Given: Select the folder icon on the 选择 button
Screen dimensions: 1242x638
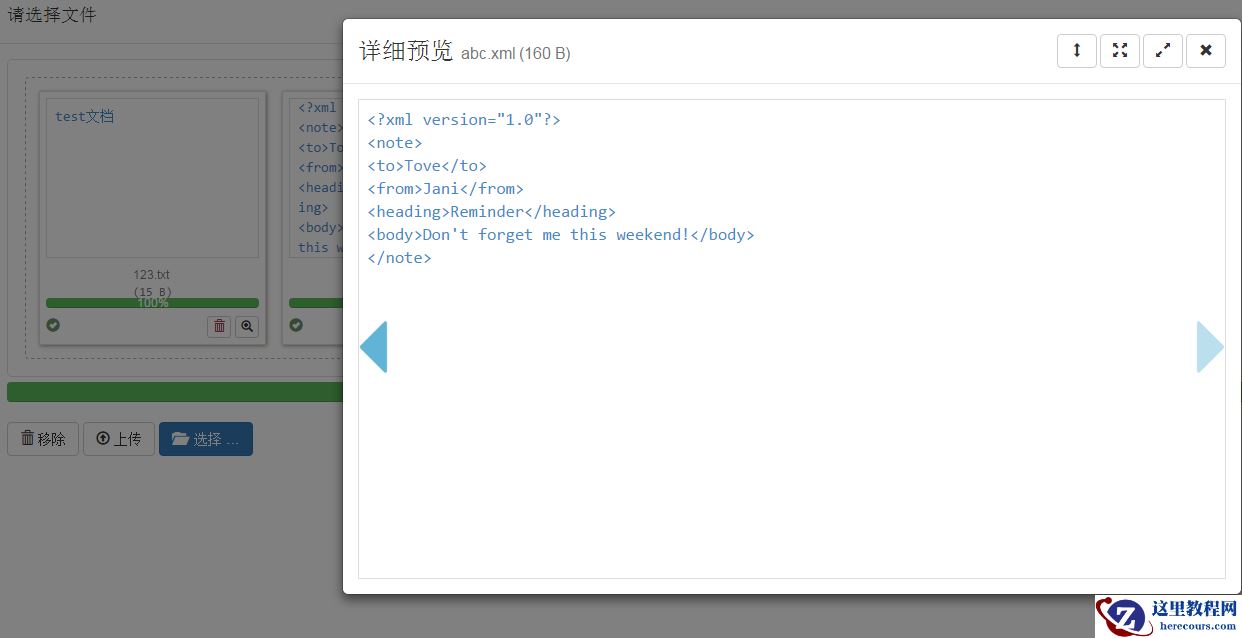Looking at the screenshot, I should click(x=181, y=438).
